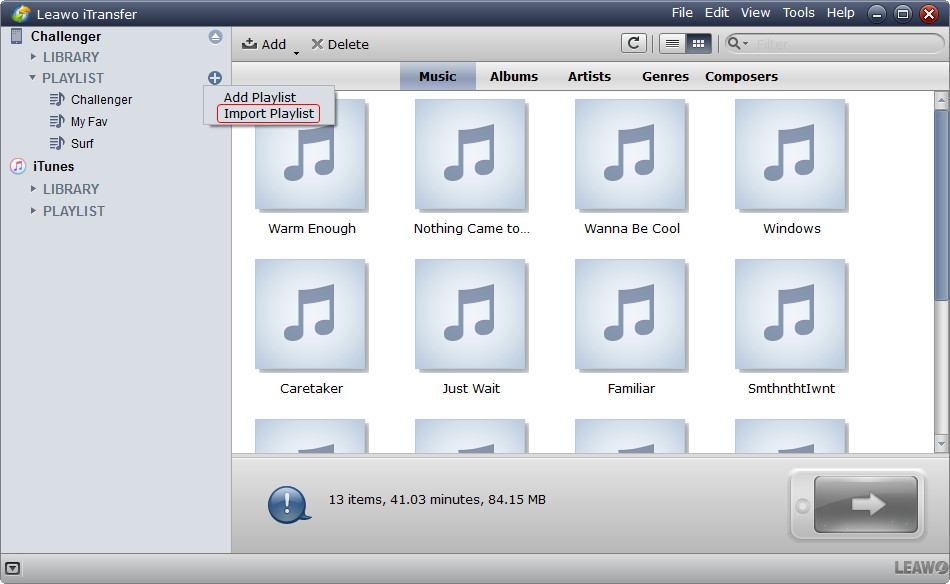Viewport: 950px width, 584px height.
Task: Open the View menu
Action: point(756,13)
